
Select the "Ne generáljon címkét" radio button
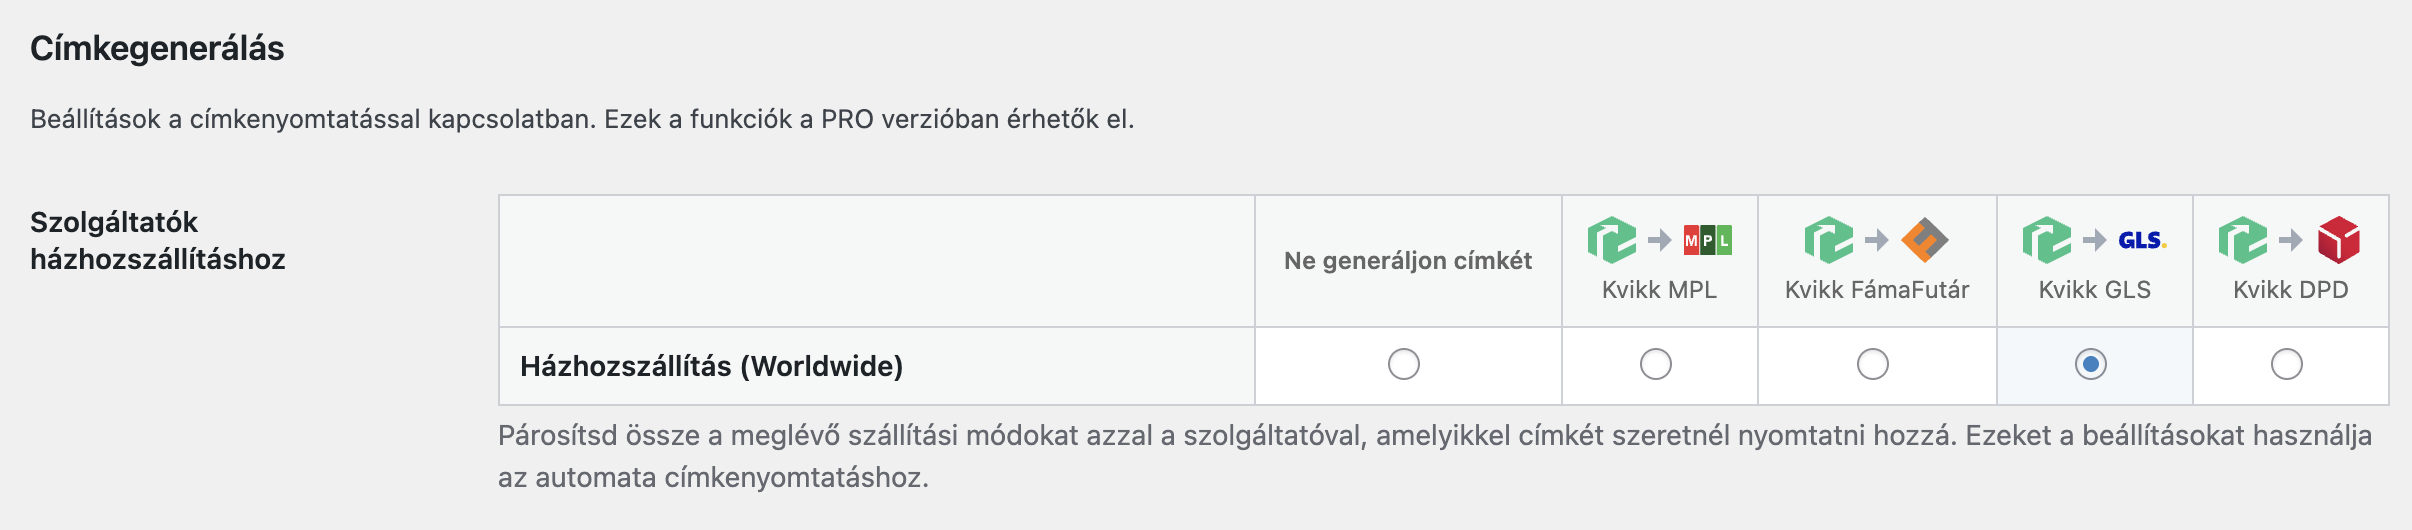[x=1404, y=364]
